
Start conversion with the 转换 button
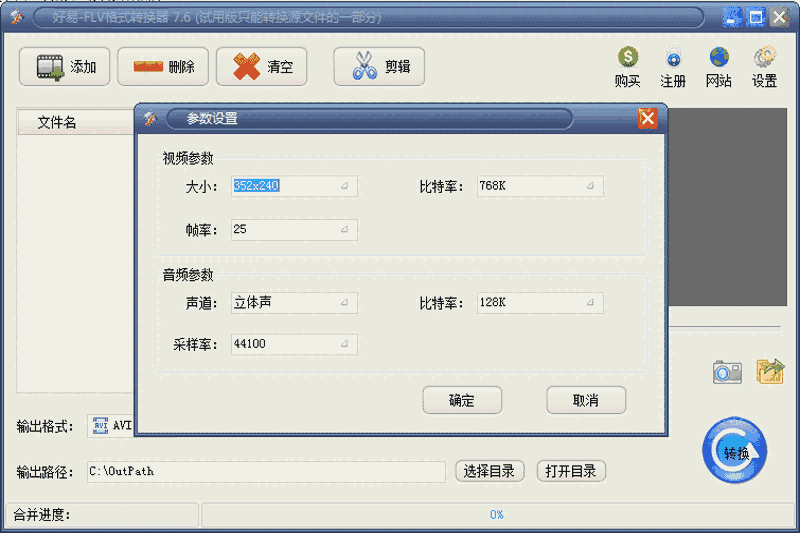click(x=735, y=450)
